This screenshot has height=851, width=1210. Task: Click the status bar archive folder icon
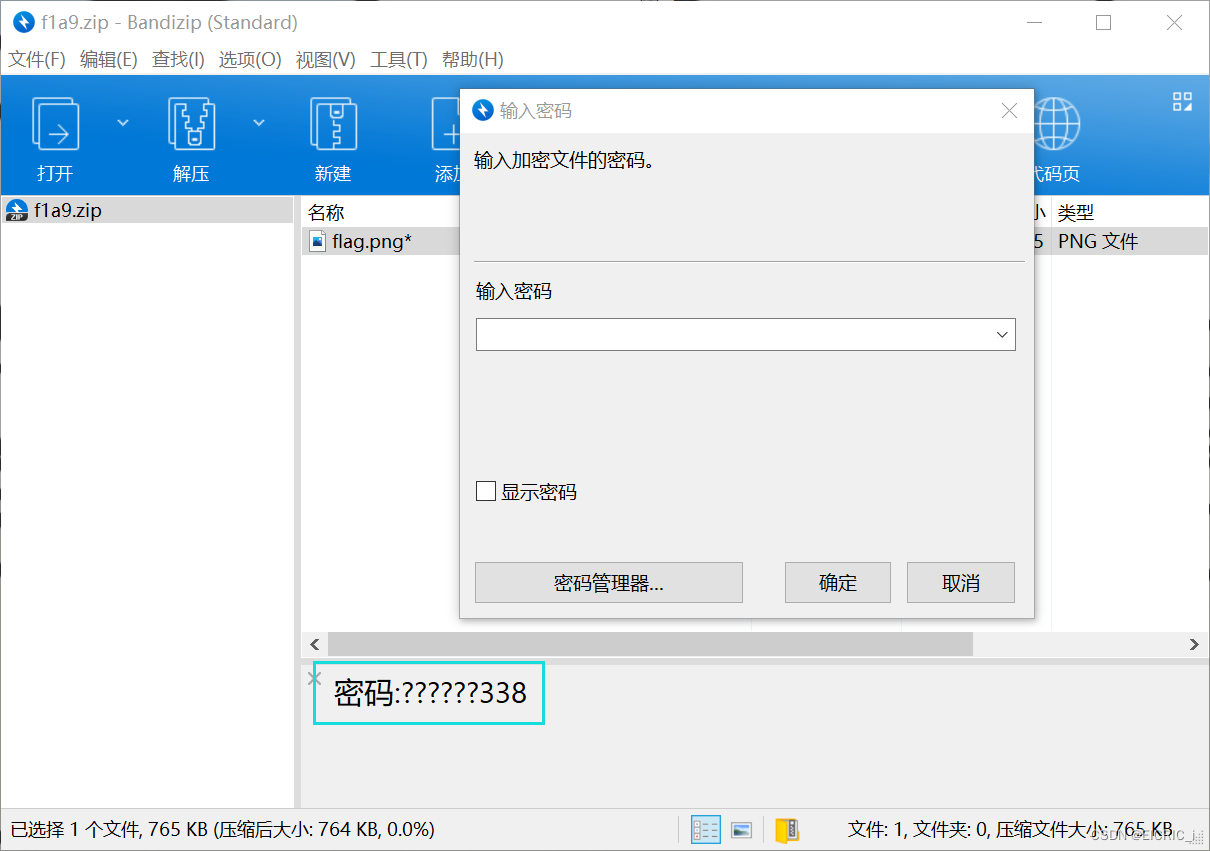pyautogui.click(x=787, y=829)
